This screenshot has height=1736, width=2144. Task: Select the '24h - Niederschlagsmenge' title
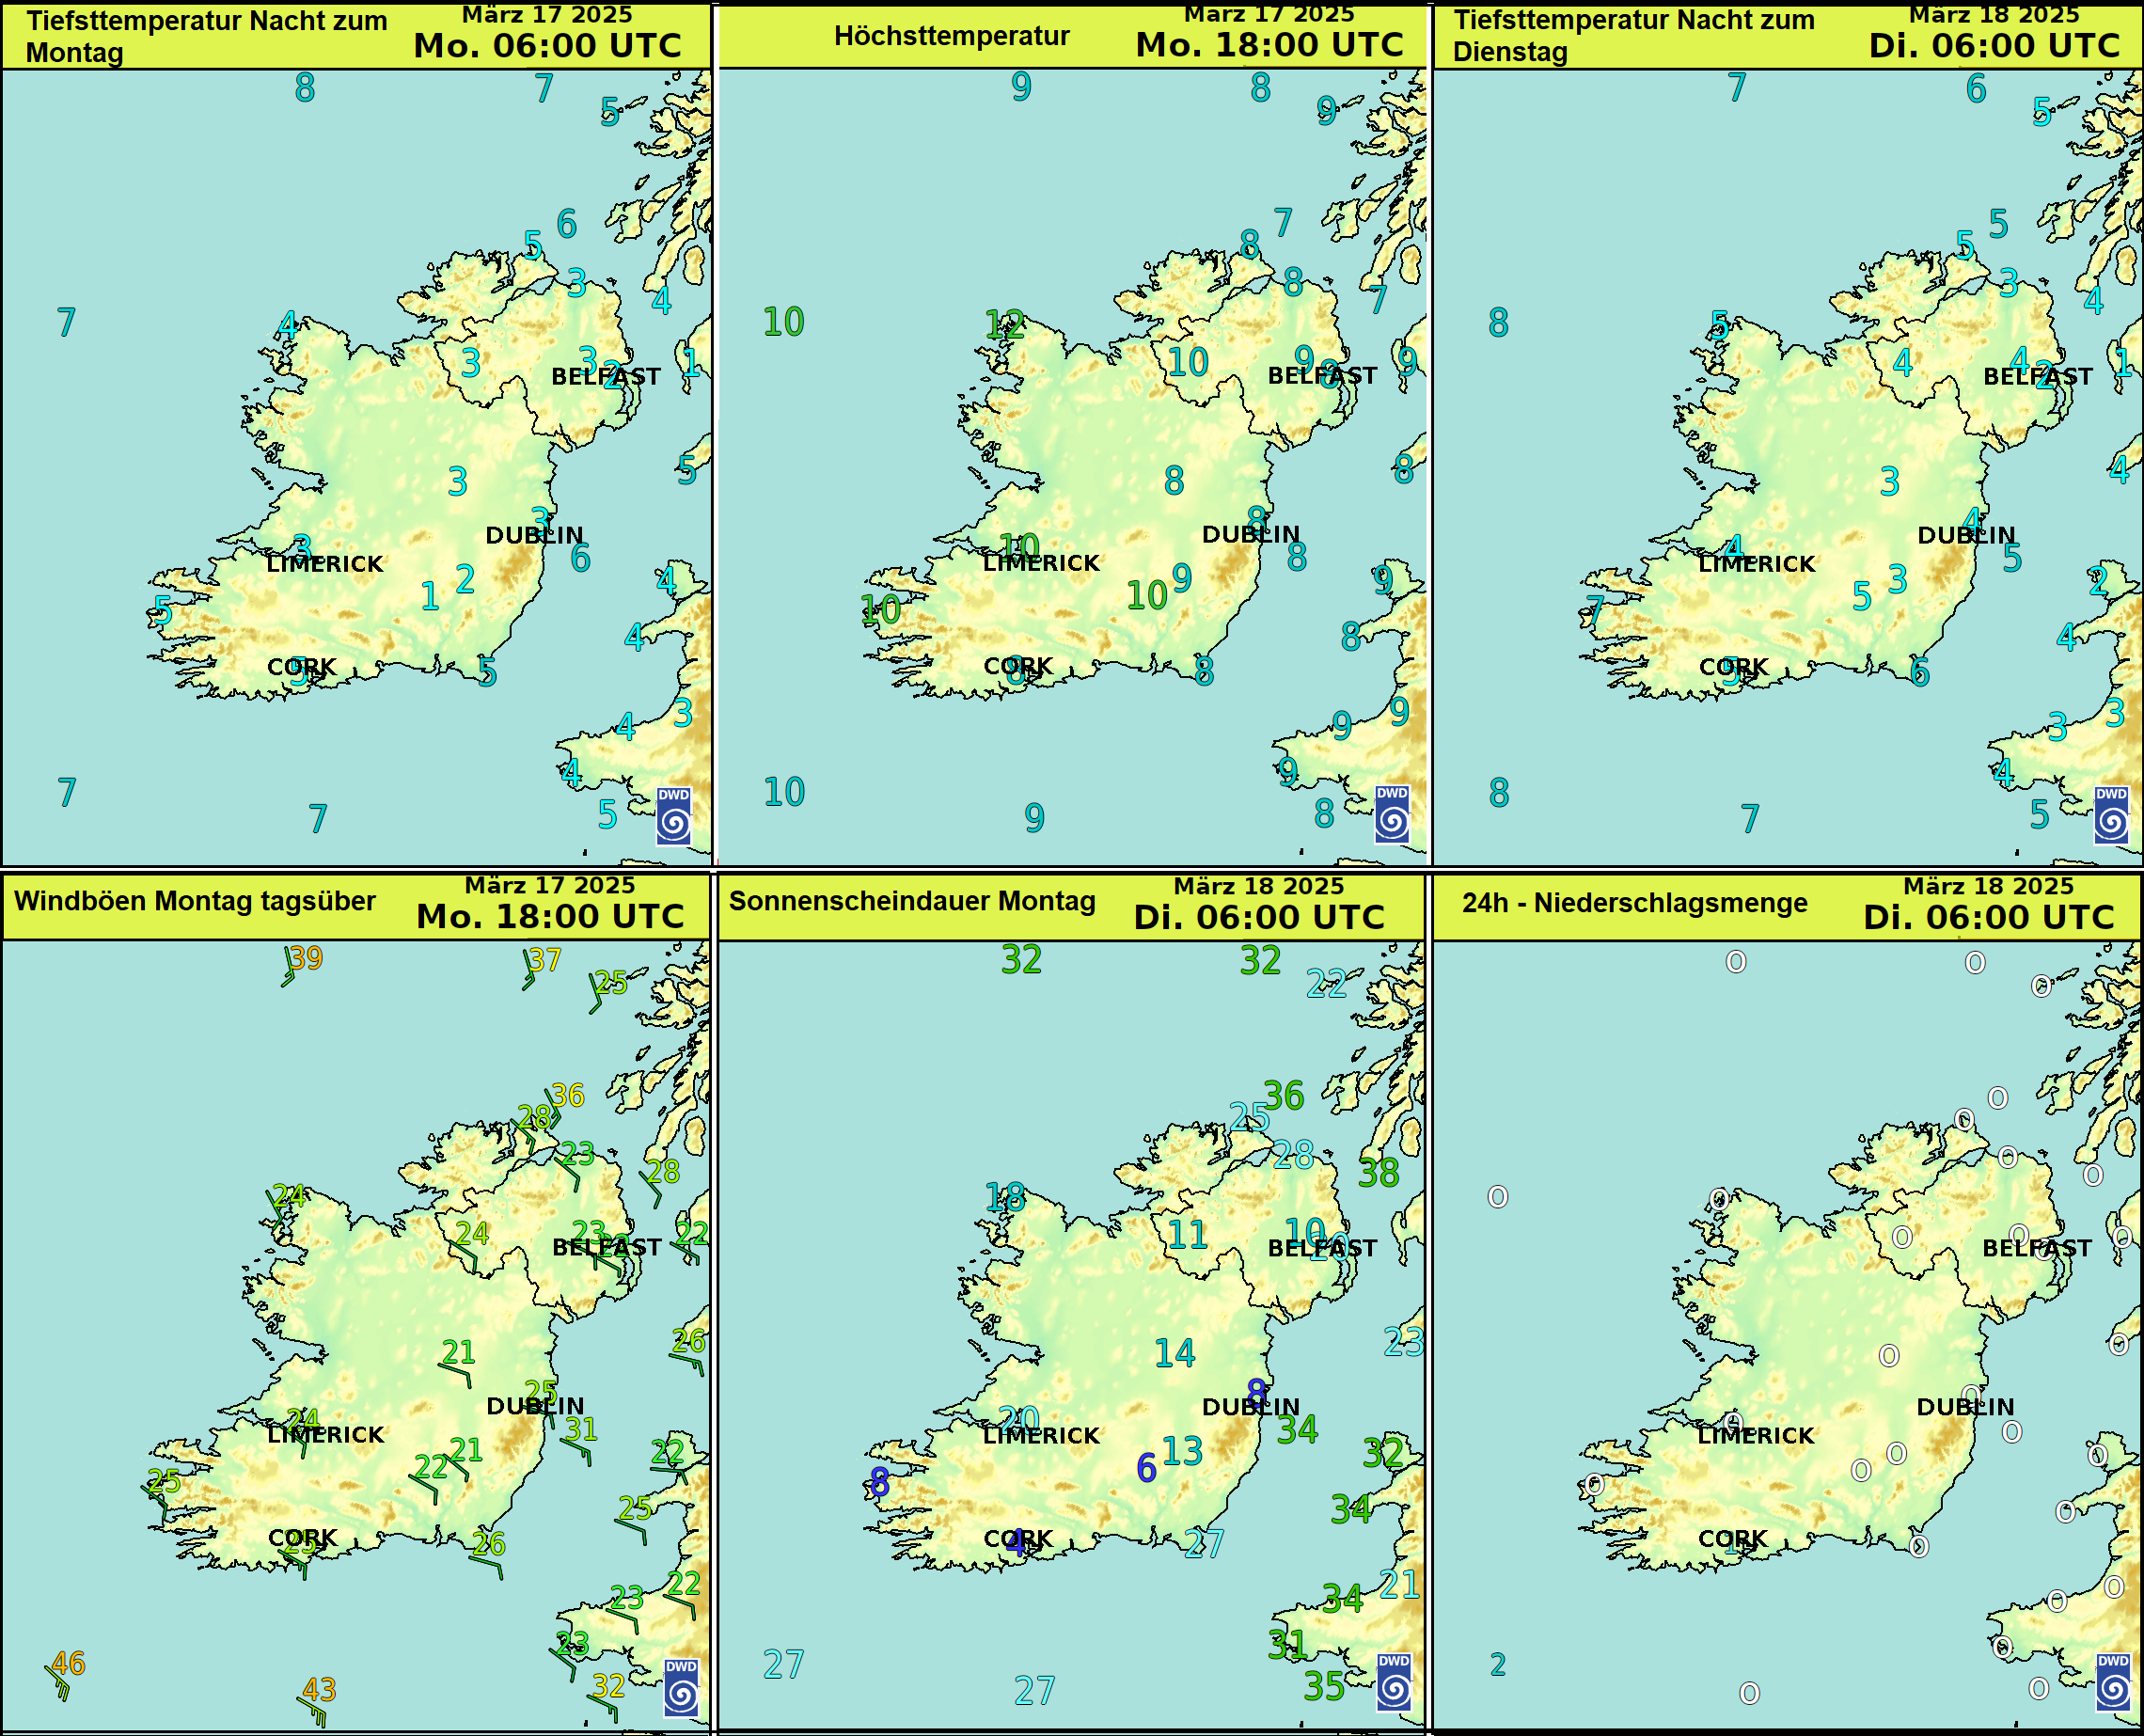(1635, 903)
